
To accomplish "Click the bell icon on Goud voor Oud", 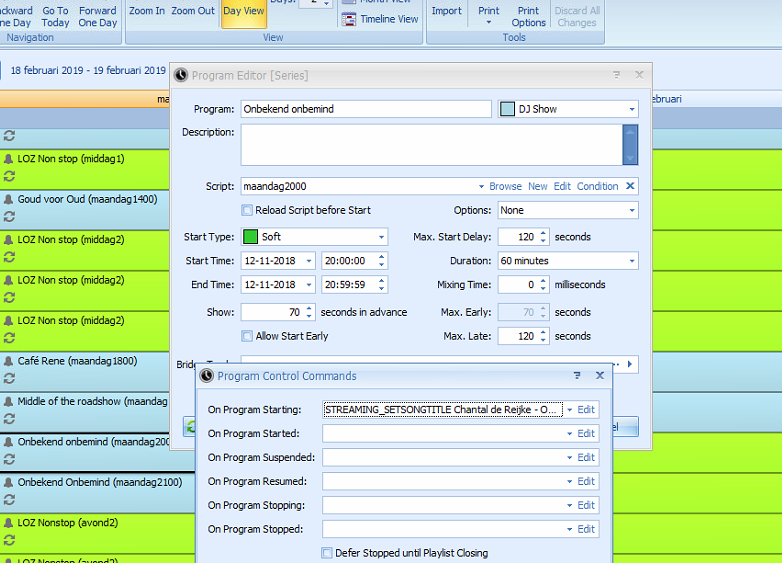I will click(x=9, y=199).
